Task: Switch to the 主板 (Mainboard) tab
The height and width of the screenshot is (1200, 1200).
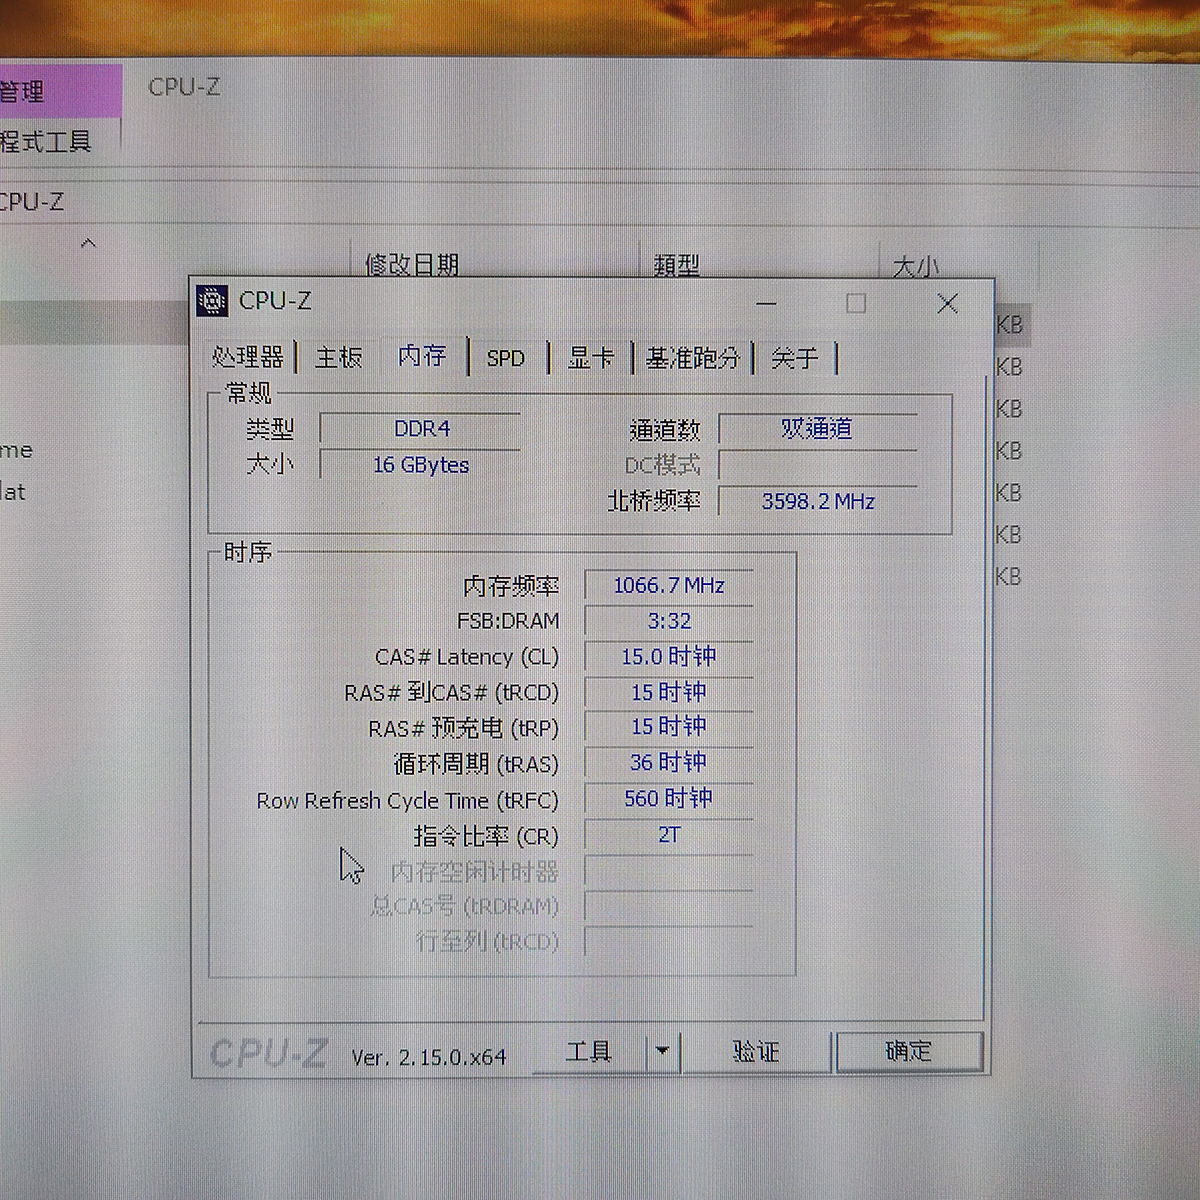Action: click(339, 357)
